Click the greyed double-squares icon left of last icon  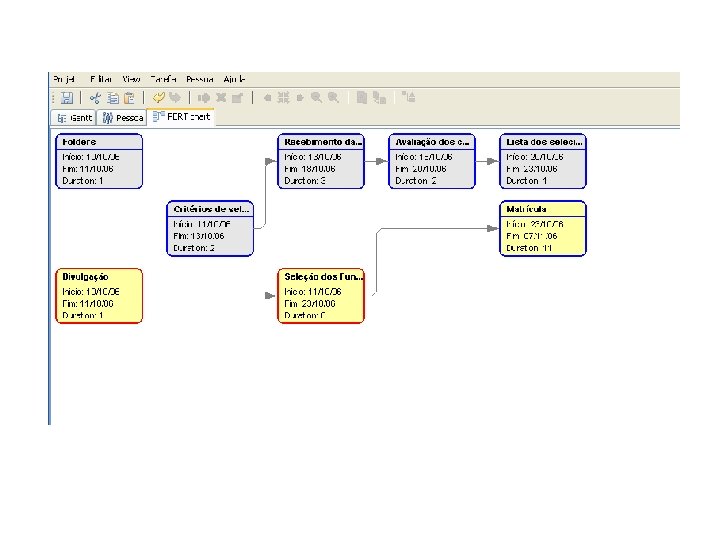(x=379, y=97)
